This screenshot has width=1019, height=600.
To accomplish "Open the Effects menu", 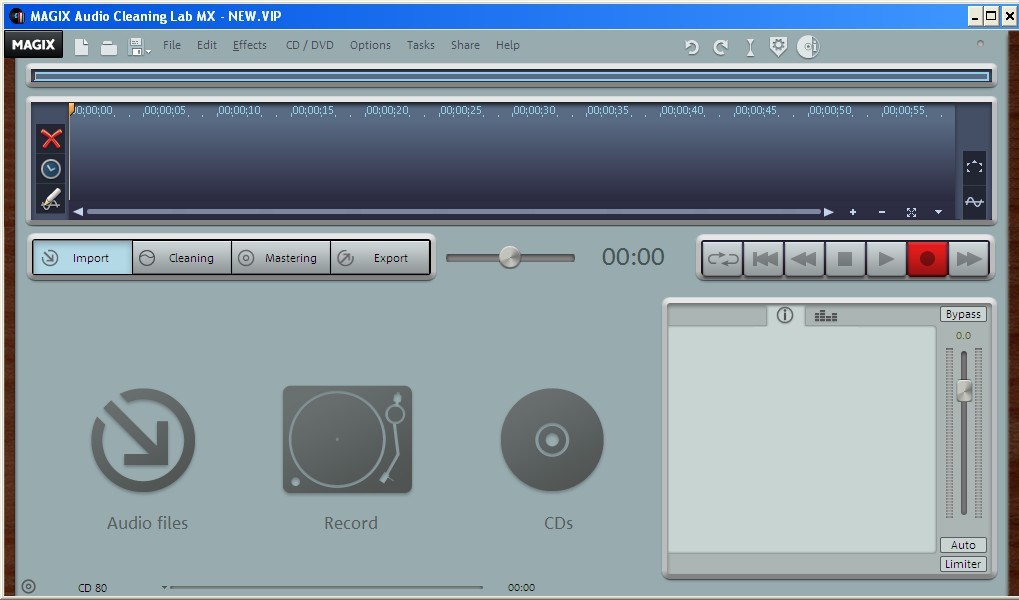I will pyautogui.click(x=249, y=45).
